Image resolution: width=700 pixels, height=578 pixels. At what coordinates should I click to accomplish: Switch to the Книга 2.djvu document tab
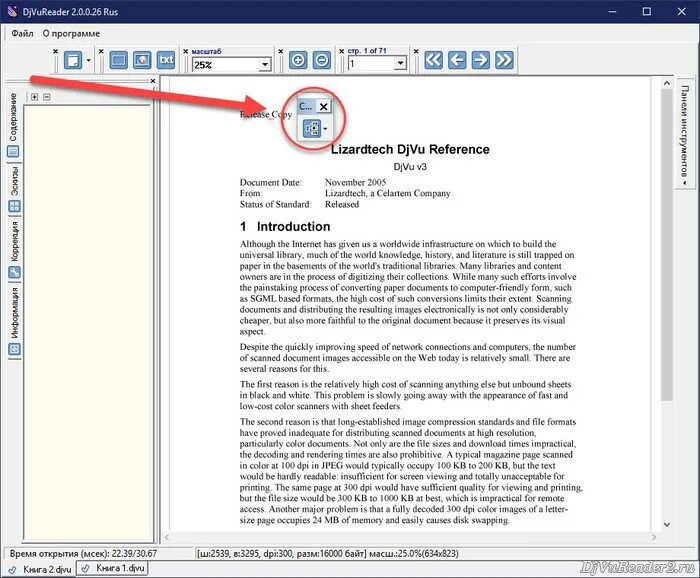(x=39, y=570)
